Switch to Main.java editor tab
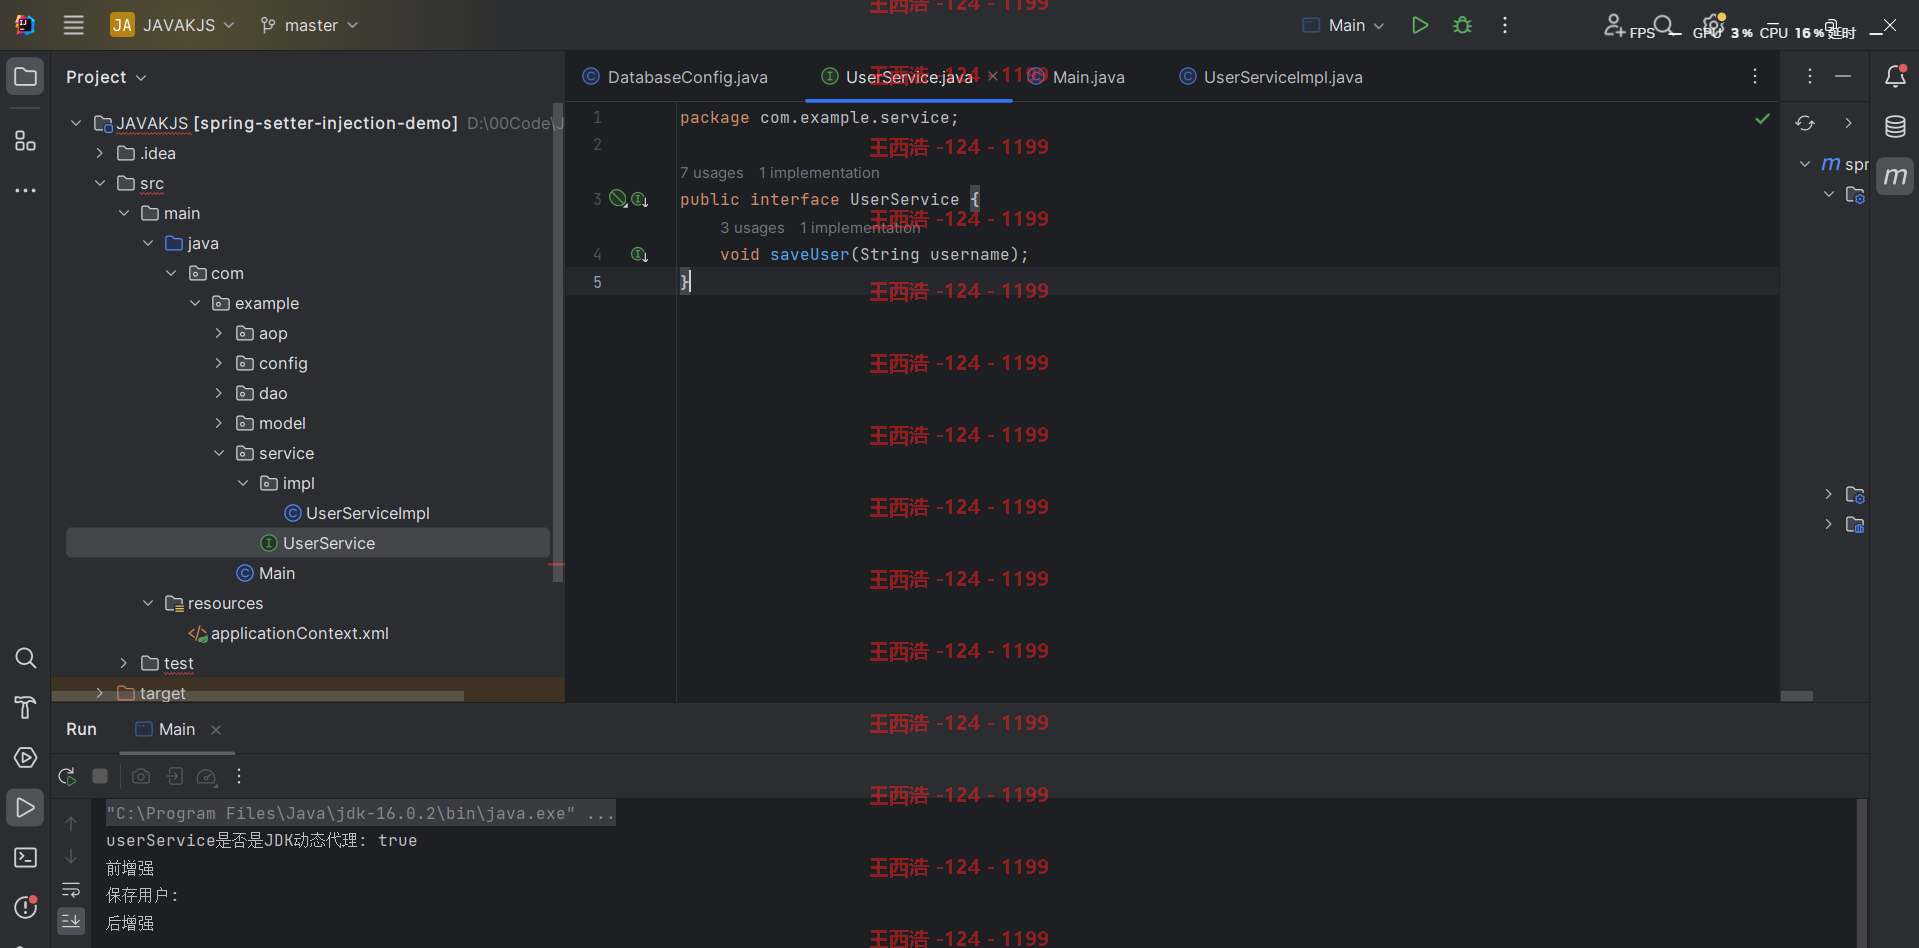 (1078, 77)
